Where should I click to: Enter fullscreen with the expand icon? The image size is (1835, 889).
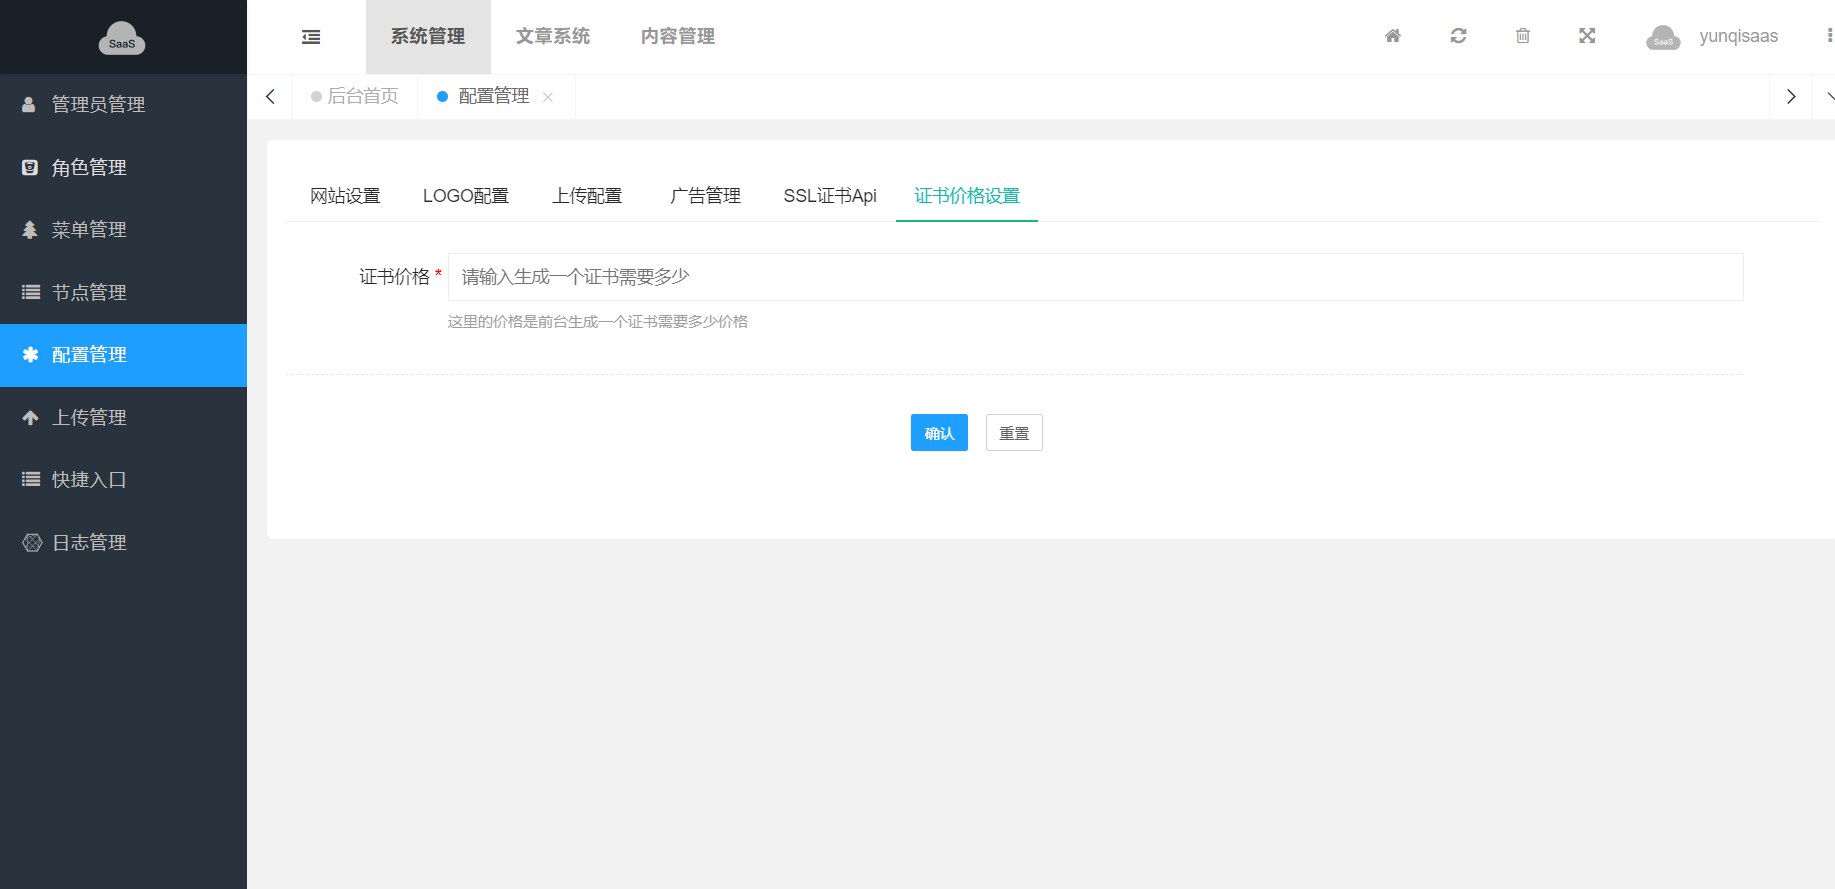click(x=1587, y=36)
